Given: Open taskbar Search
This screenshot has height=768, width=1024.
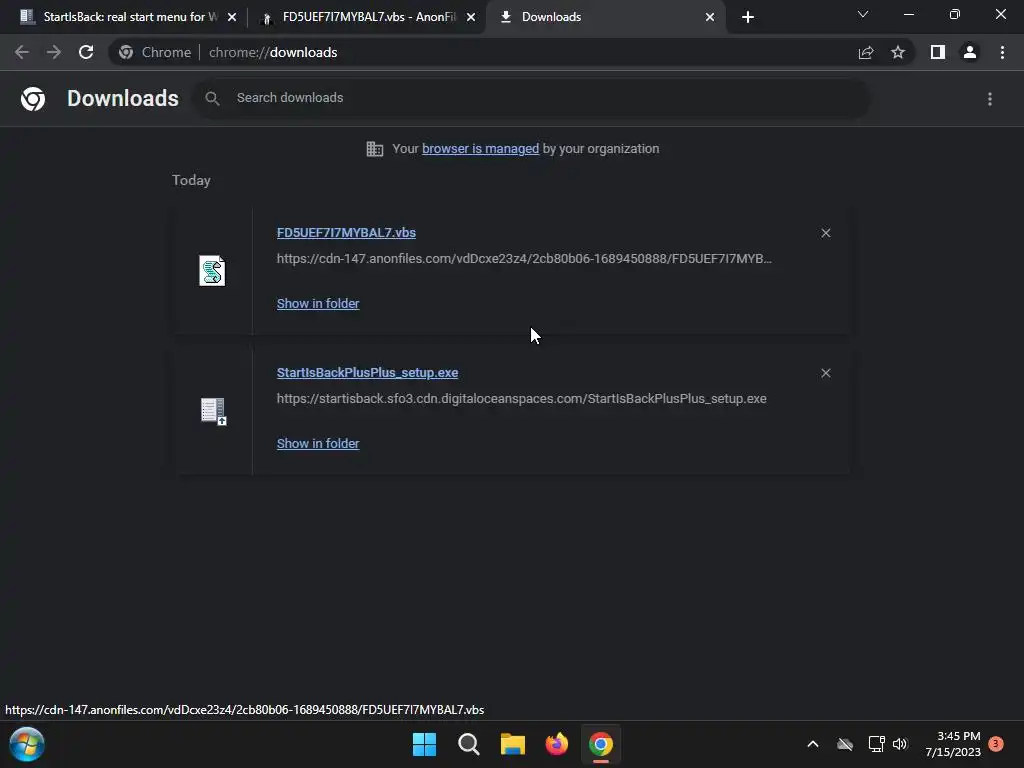Looking at the screenshot, I should pyautogui.click(x=468, y=744).
